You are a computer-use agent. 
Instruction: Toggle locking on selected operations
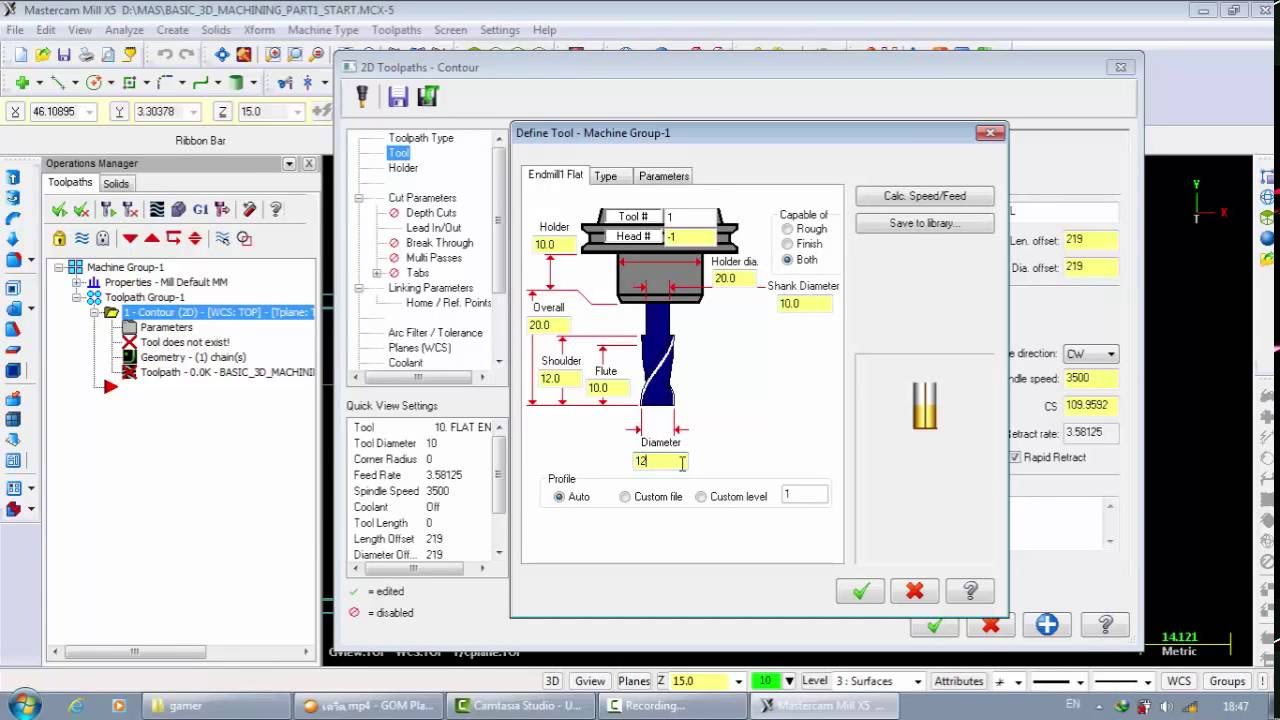(x=59, y=238)
